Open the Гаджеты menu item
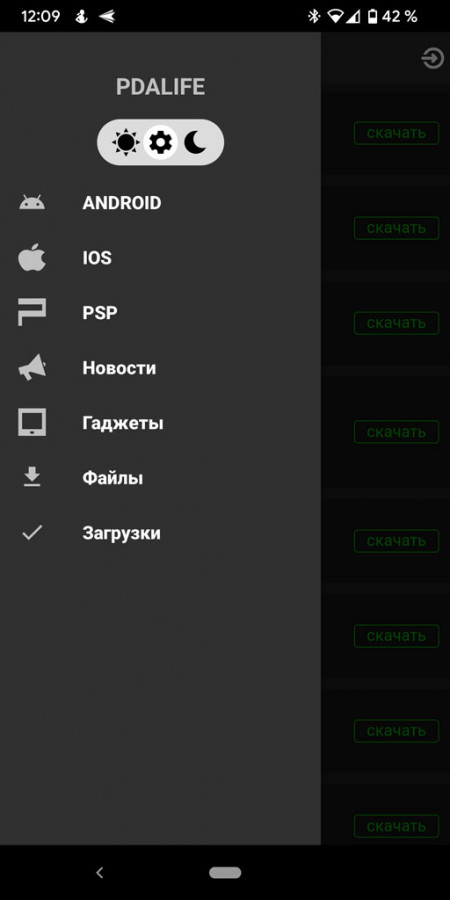Image resolution: width=450 pixels, height=900 pixels. tap(123, 424)
